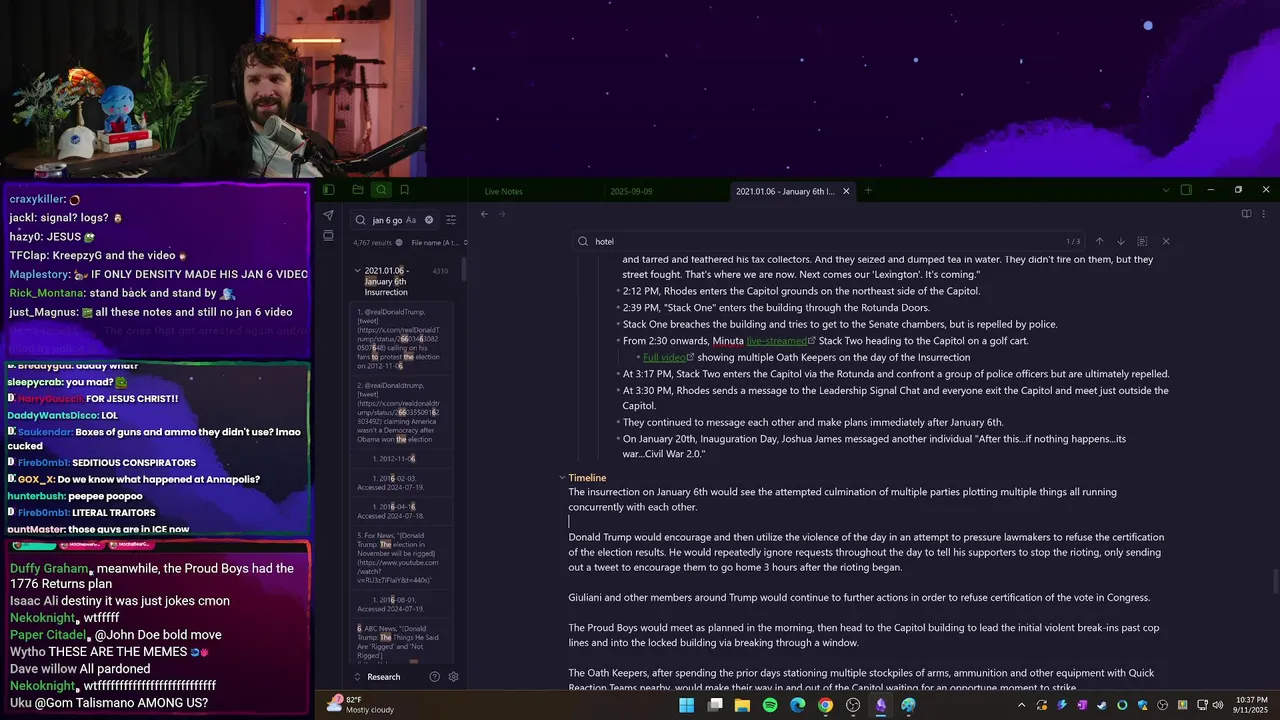
Task: Click the Obsidian taskbar icon
Action: [880, 705]
